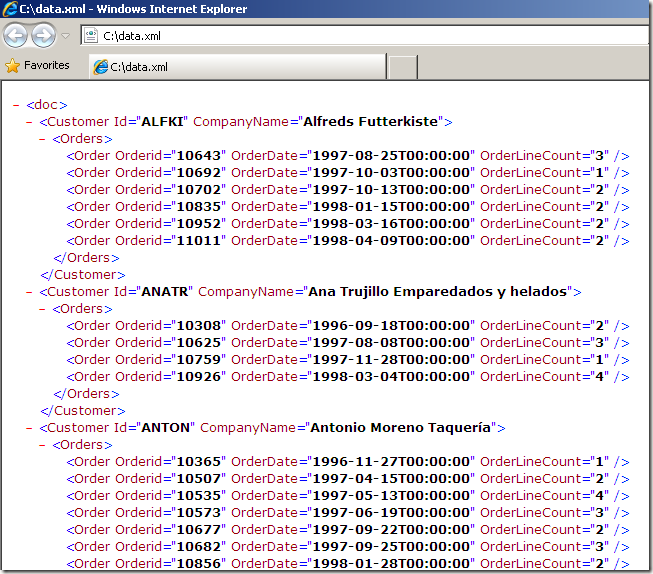
Task: Click OrderLineCount of order 10535
Action: click(599, 496)
